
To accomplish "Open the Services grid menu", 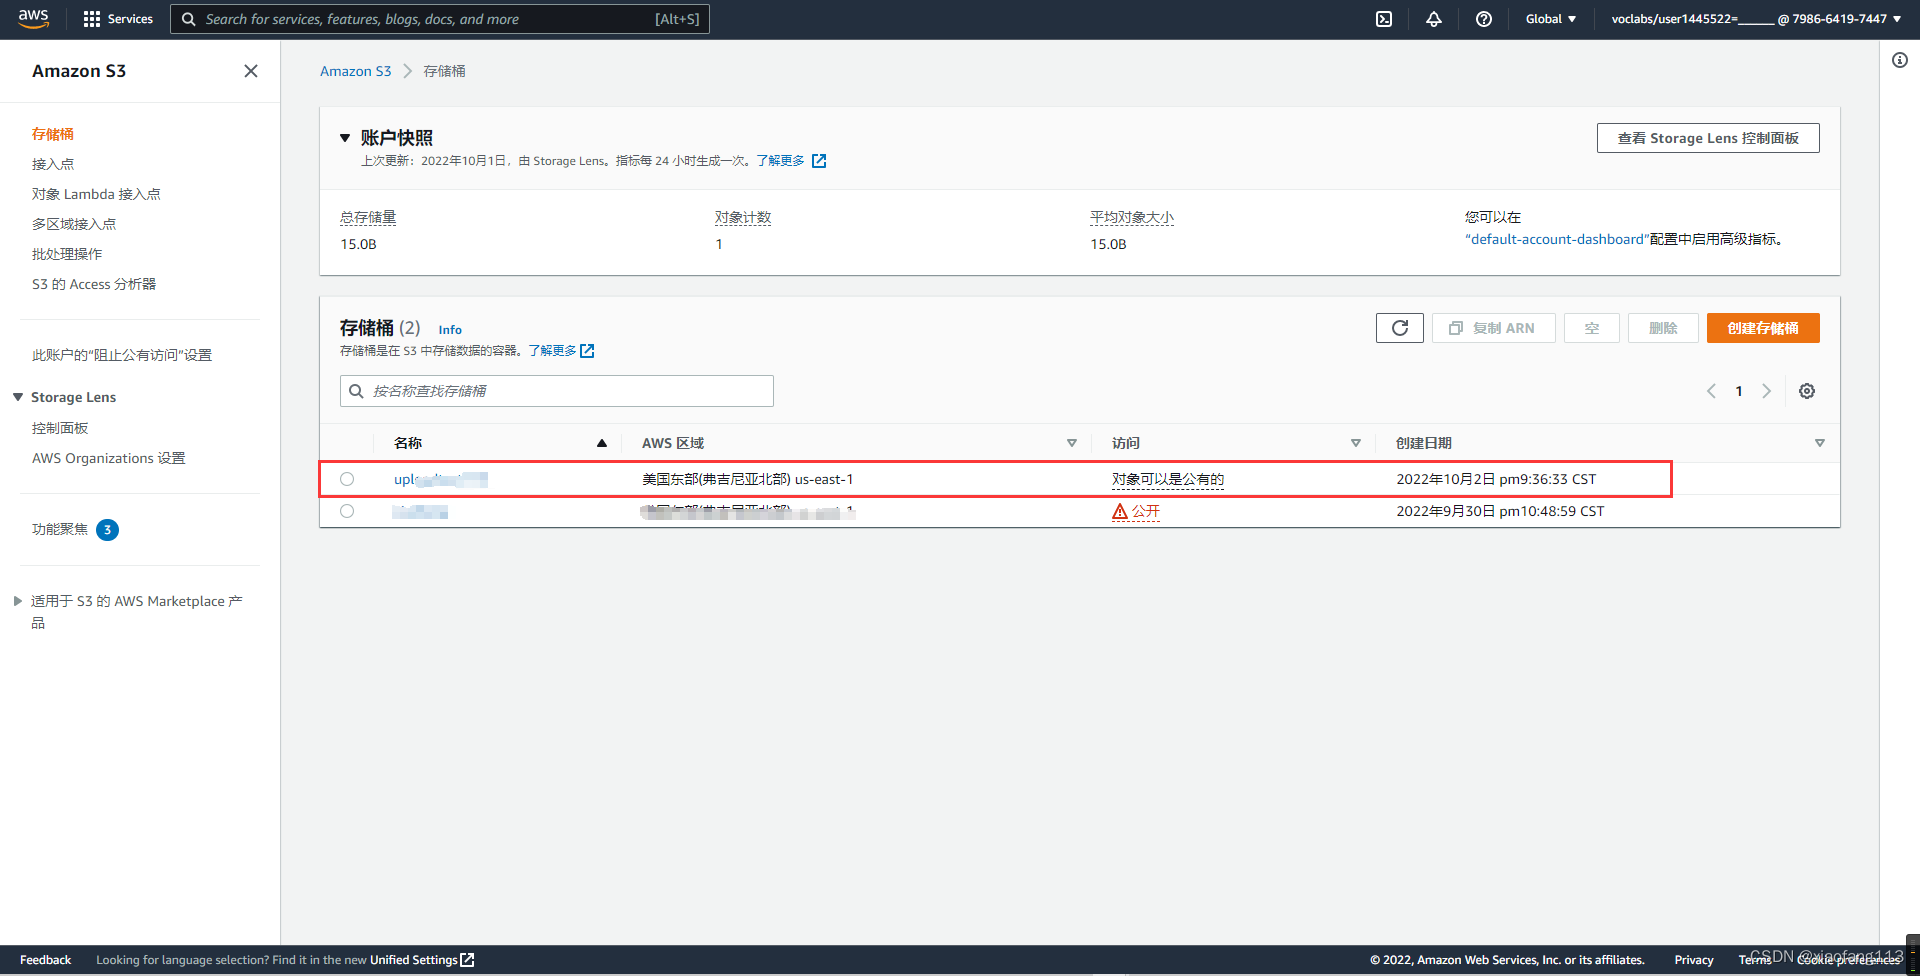I will (118, 19).
